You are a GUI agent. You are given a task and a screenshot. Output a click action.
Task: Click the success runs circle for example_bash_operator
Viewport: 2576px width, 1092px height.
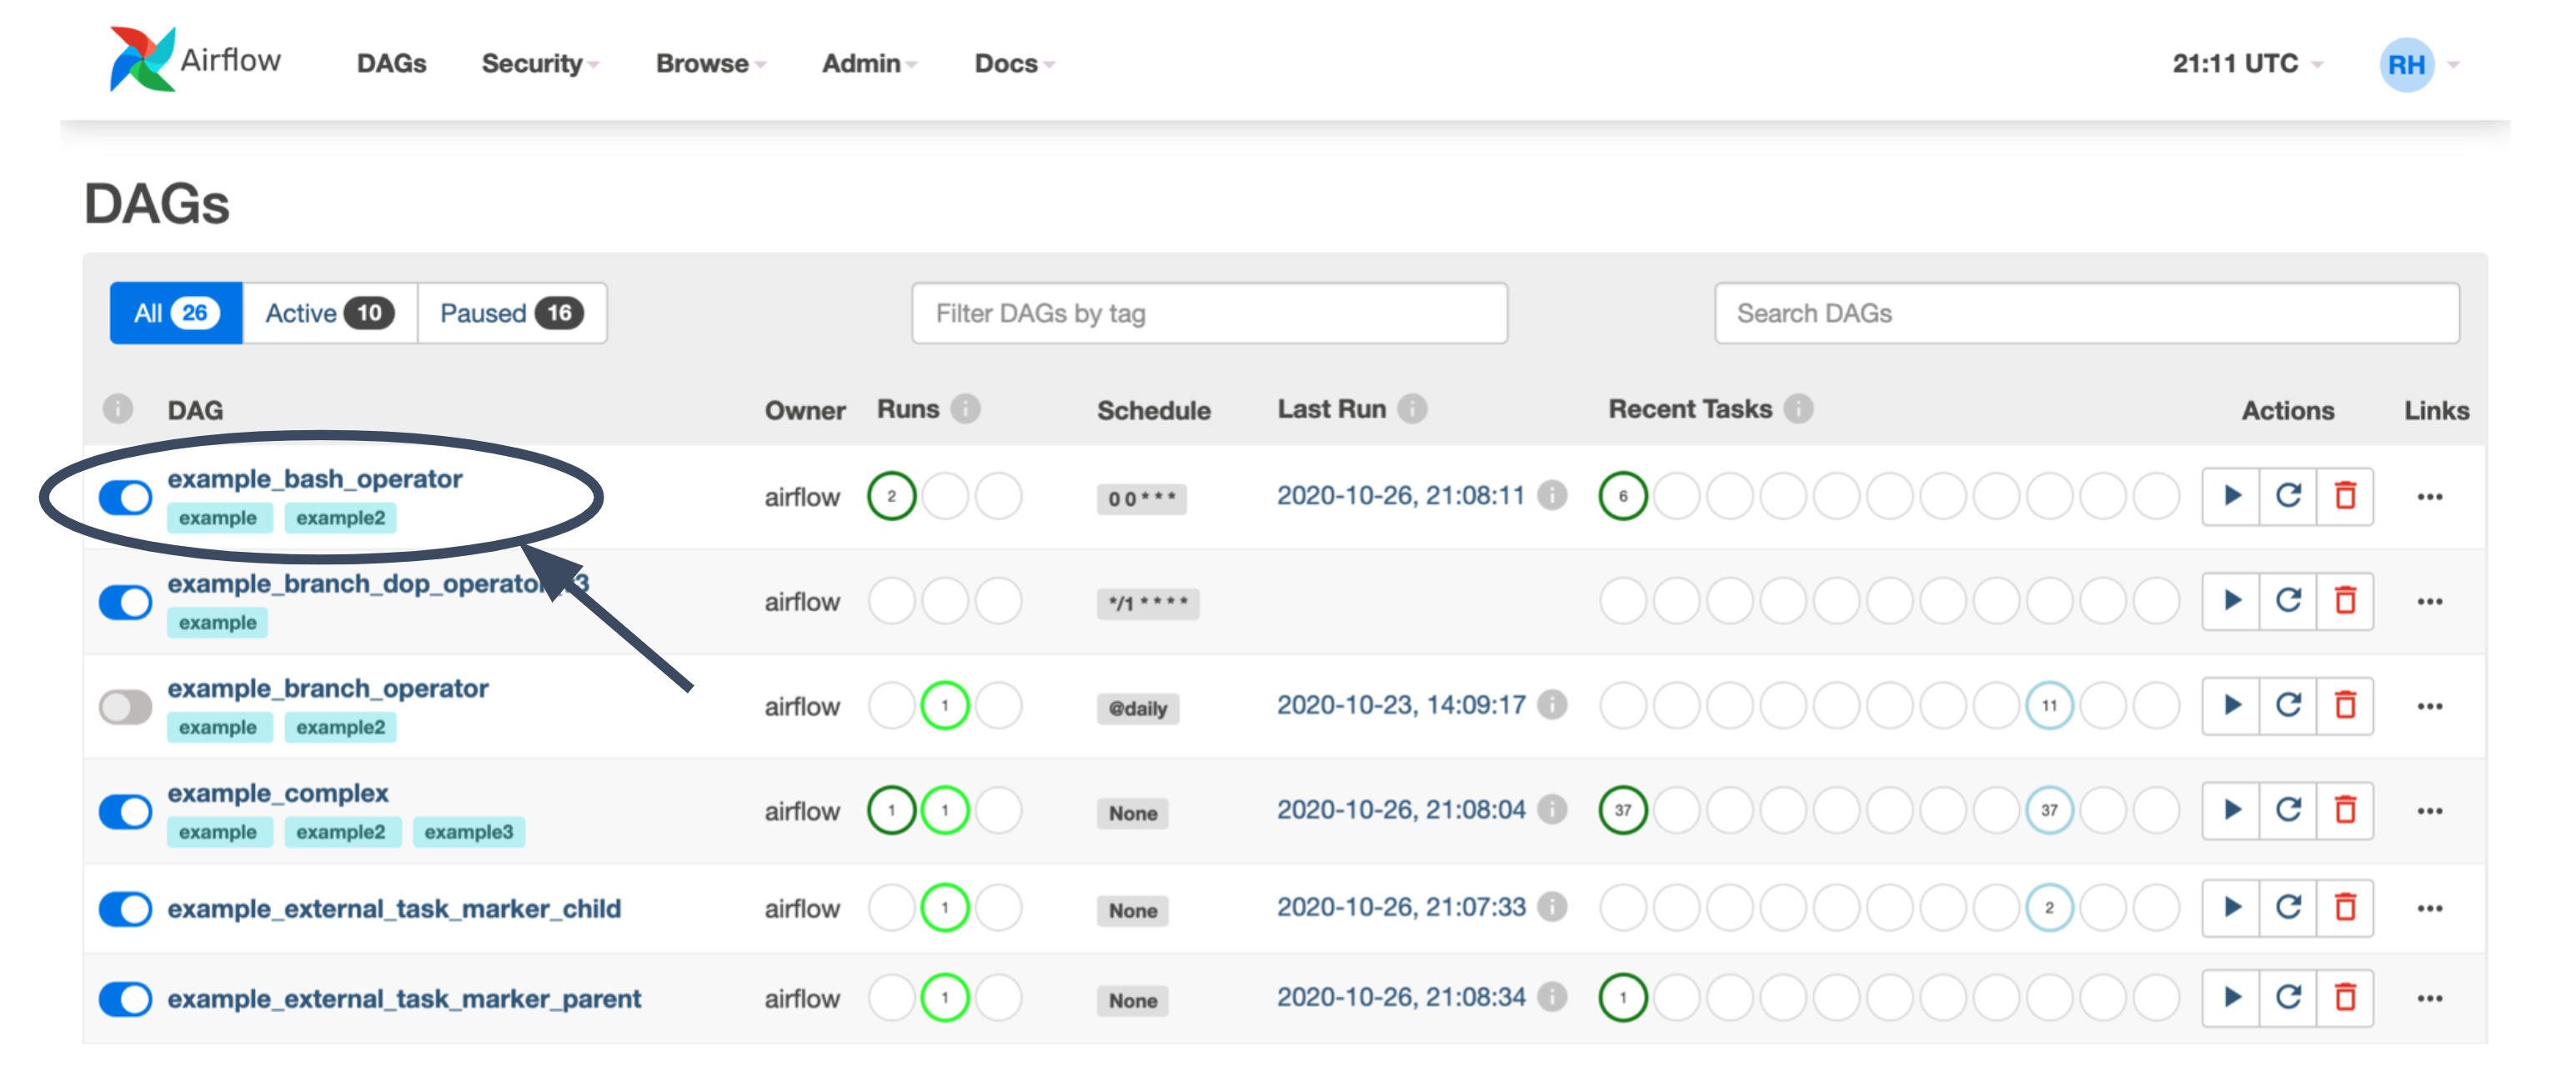891,496
